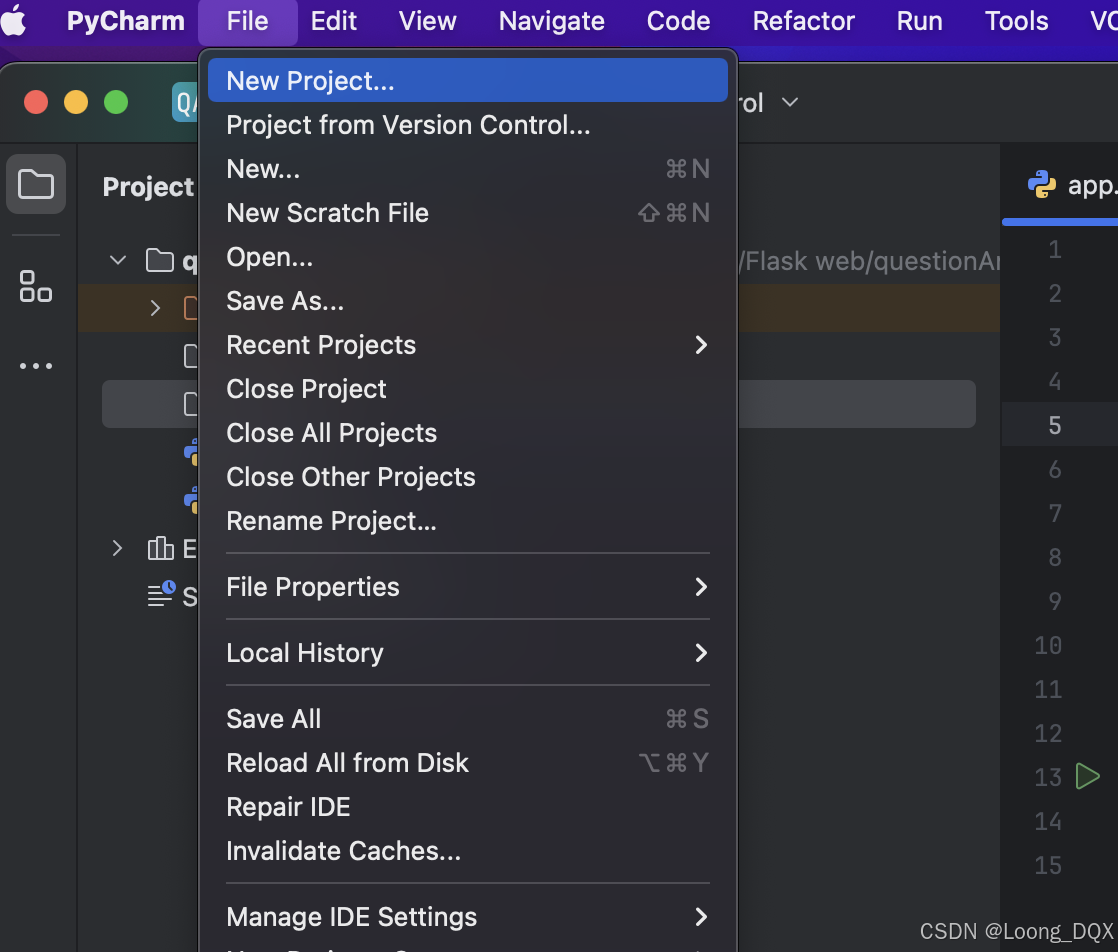The image size is (1118, 952).
Task: Click the Scratches and Consoles icon
Action: (161, 595)
